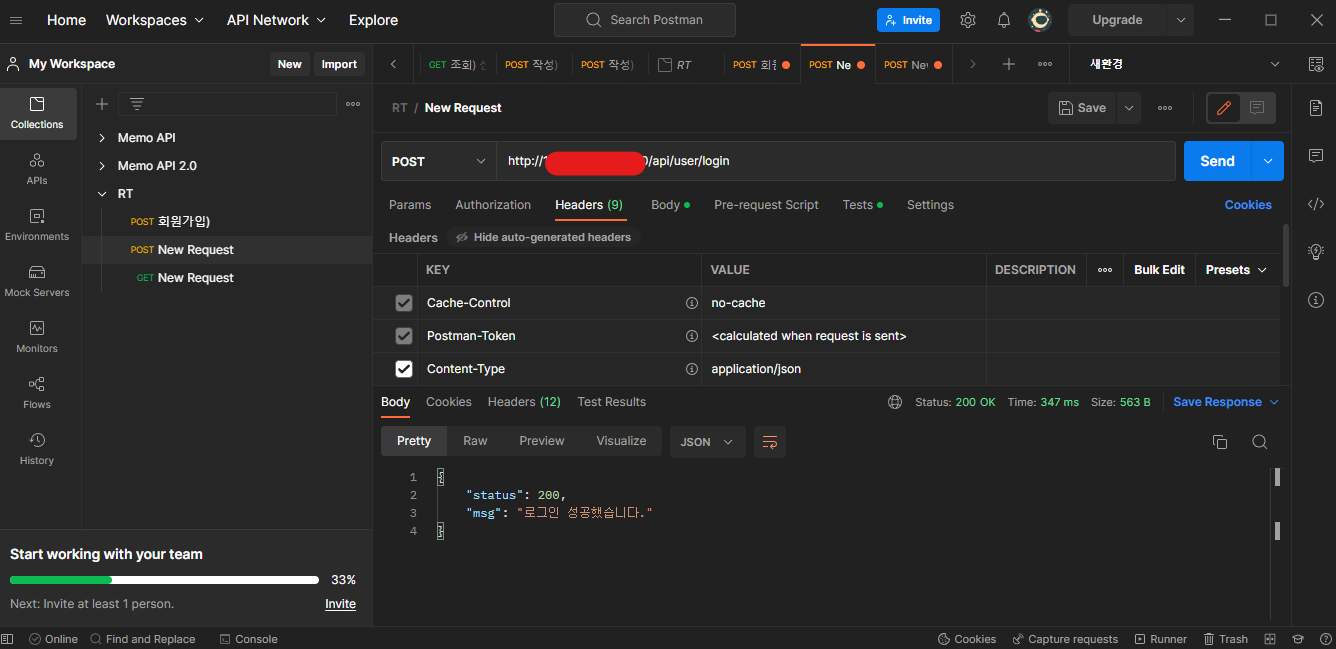
Task: Open the collections options ellipsis menu
Action: [353, 104]
